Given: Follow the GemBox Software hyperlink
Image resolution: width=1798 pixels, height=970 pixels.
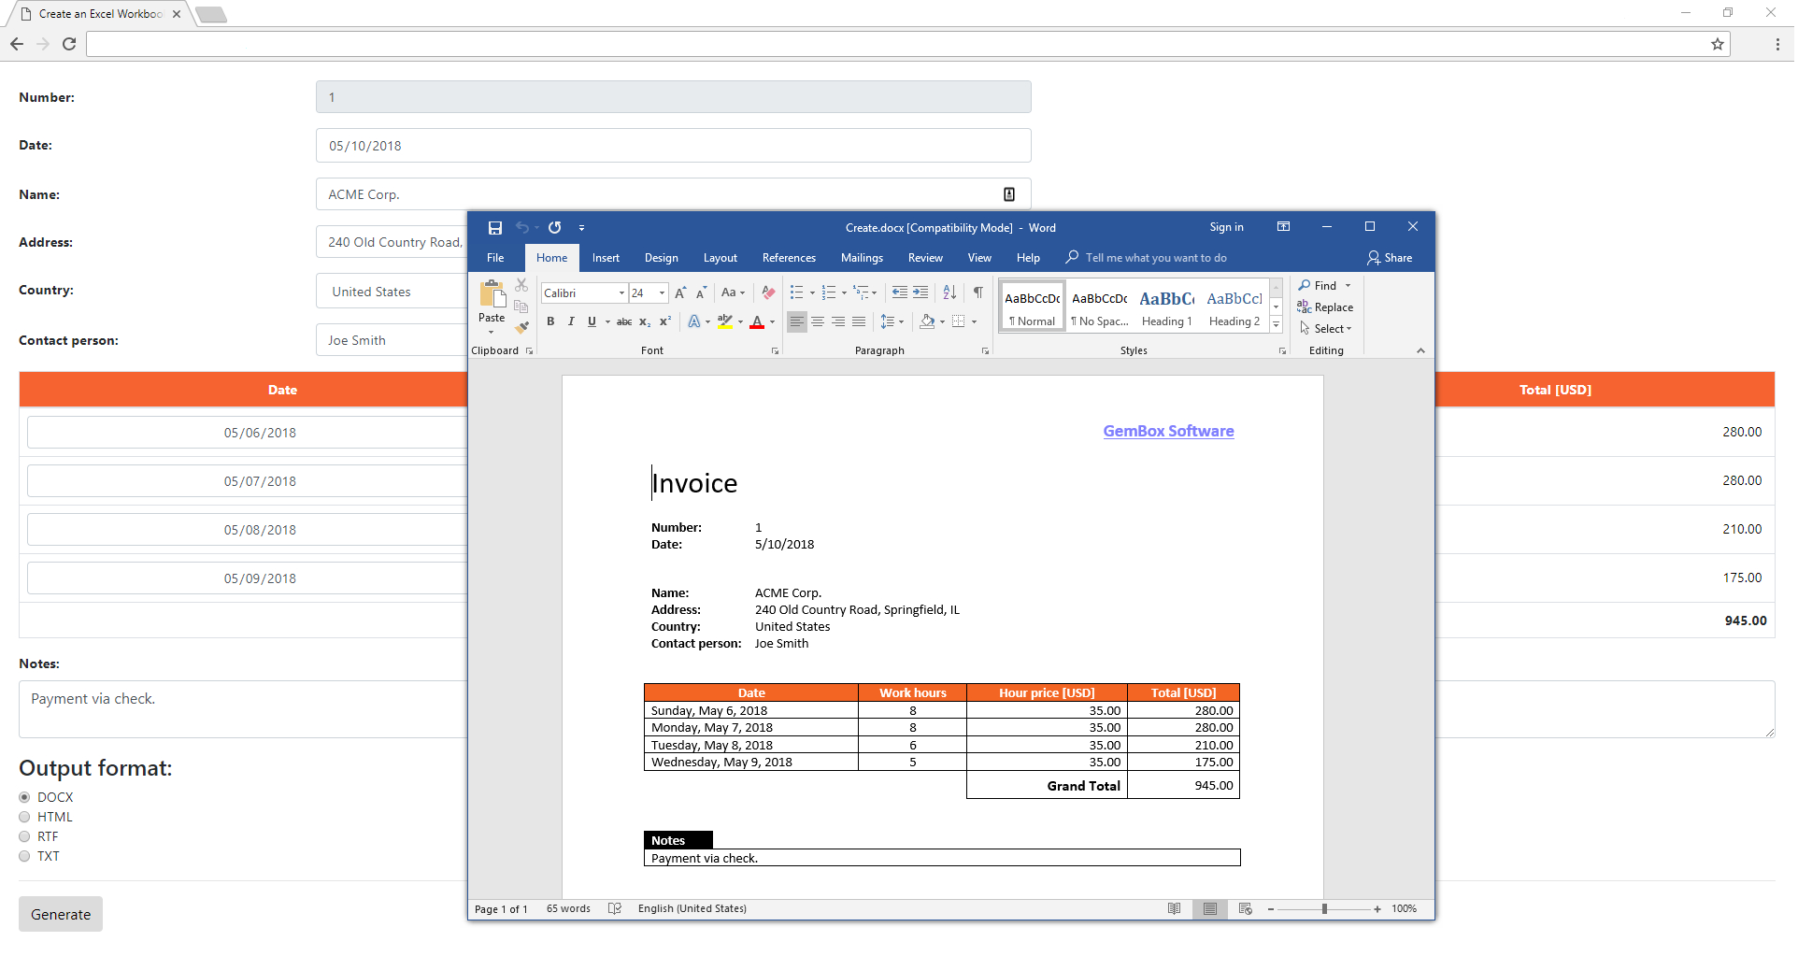Looking at the screenshot, I should (1168, 431).
